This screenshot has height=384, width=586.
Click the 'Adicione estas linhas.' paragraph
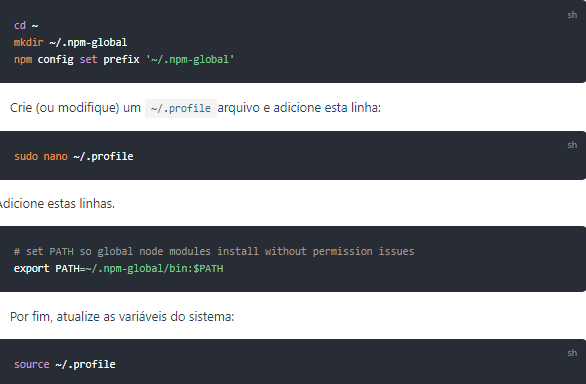(x=57, y=203)
